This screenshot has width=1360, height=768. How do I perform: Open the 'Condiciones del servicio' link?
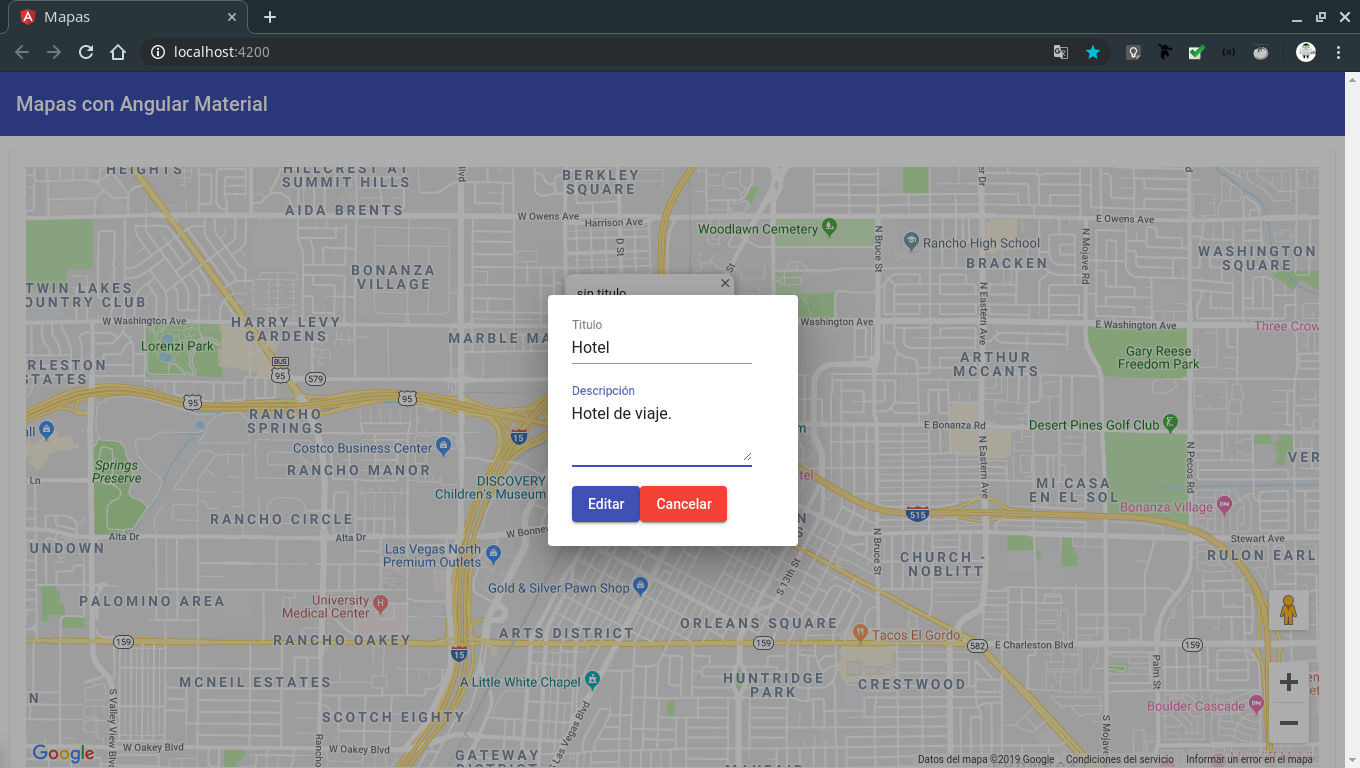[1120, 760]
